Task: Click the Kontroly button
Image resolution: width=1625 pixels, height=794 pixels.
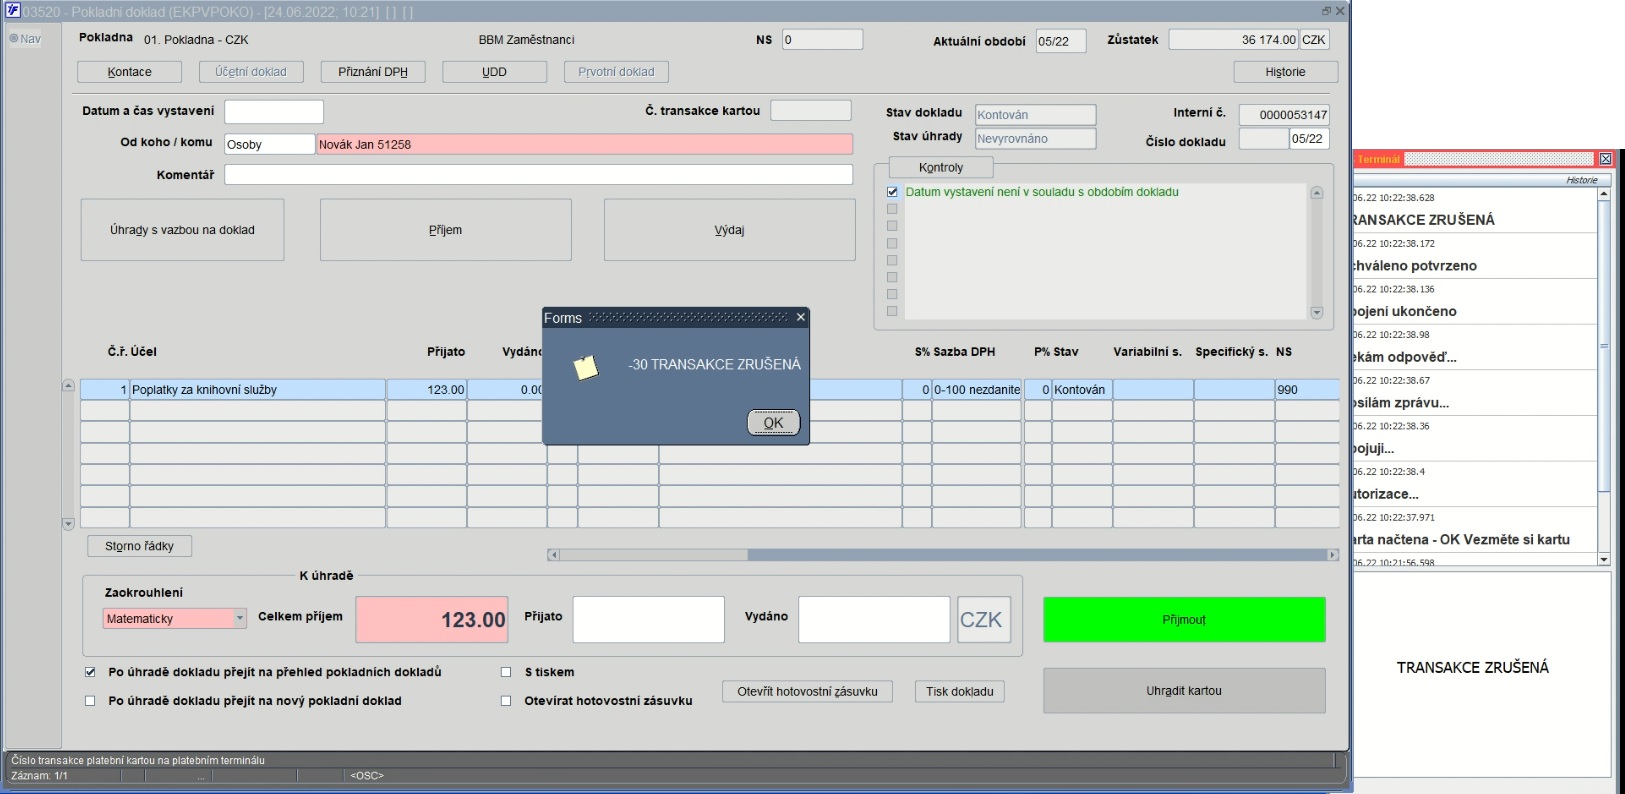Action: tap(941, 167)
